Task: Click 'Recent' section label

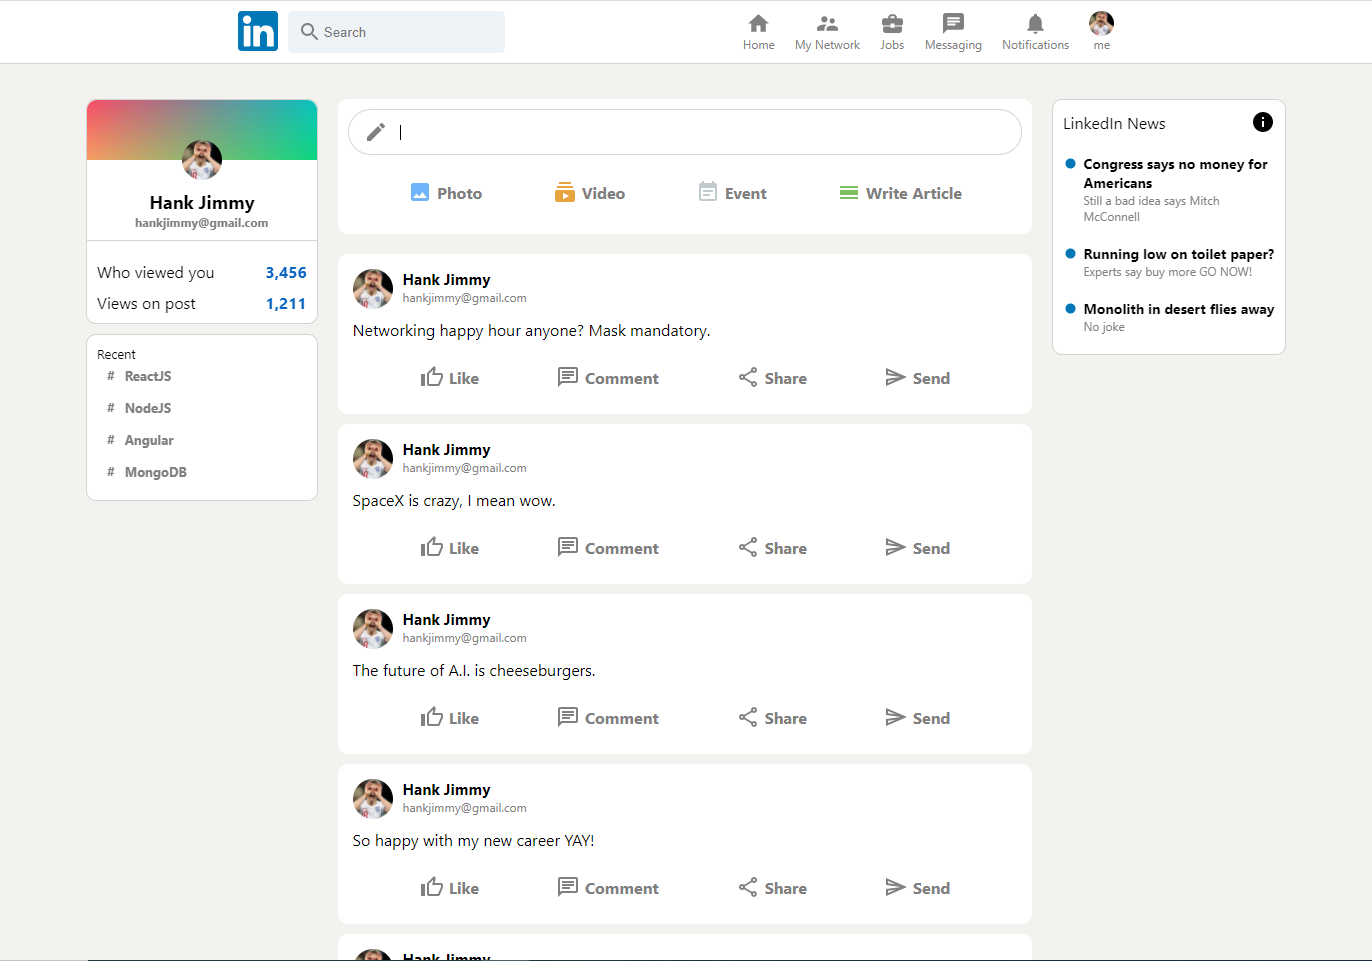Action: (x=116, y=354)
